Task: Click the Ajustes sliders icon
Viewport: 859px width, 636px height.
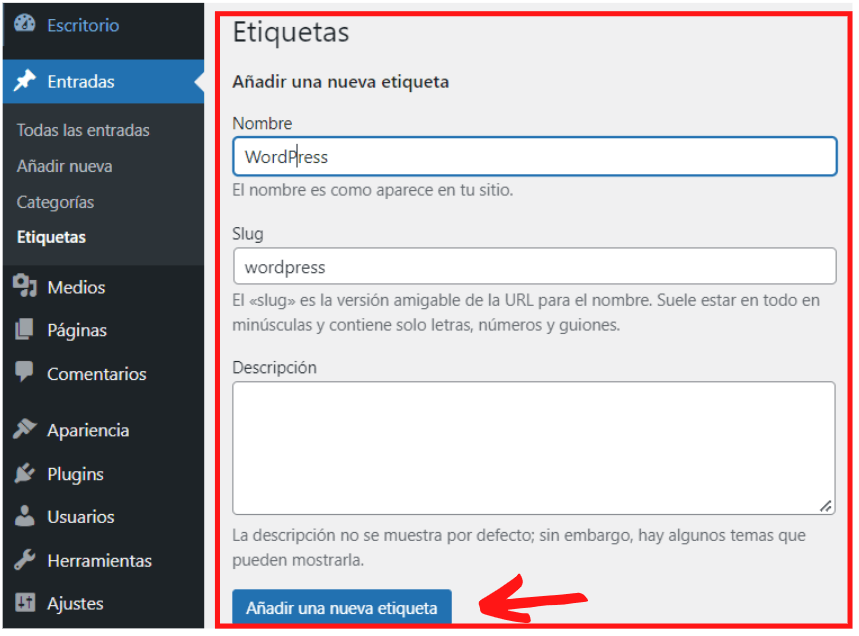Action: (x=25, y=603)
